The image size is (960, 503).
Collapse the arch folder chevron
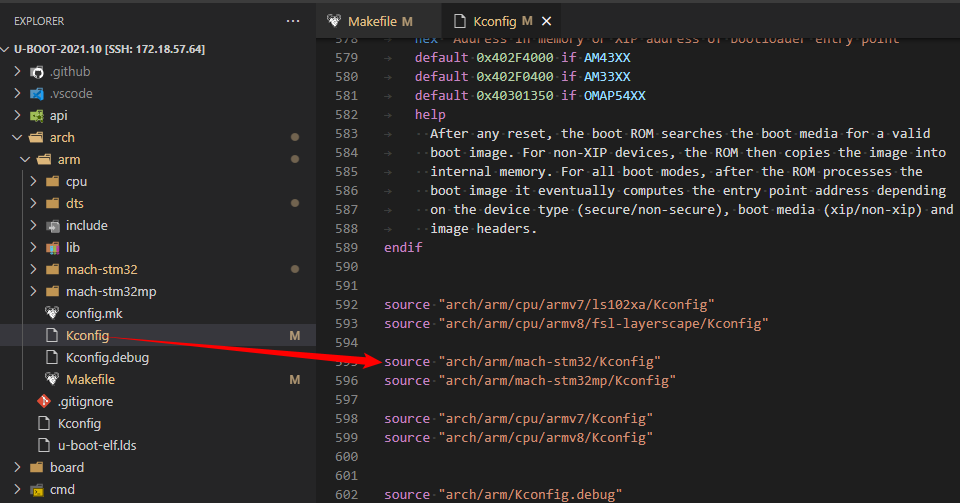click(x=18, y=138)
